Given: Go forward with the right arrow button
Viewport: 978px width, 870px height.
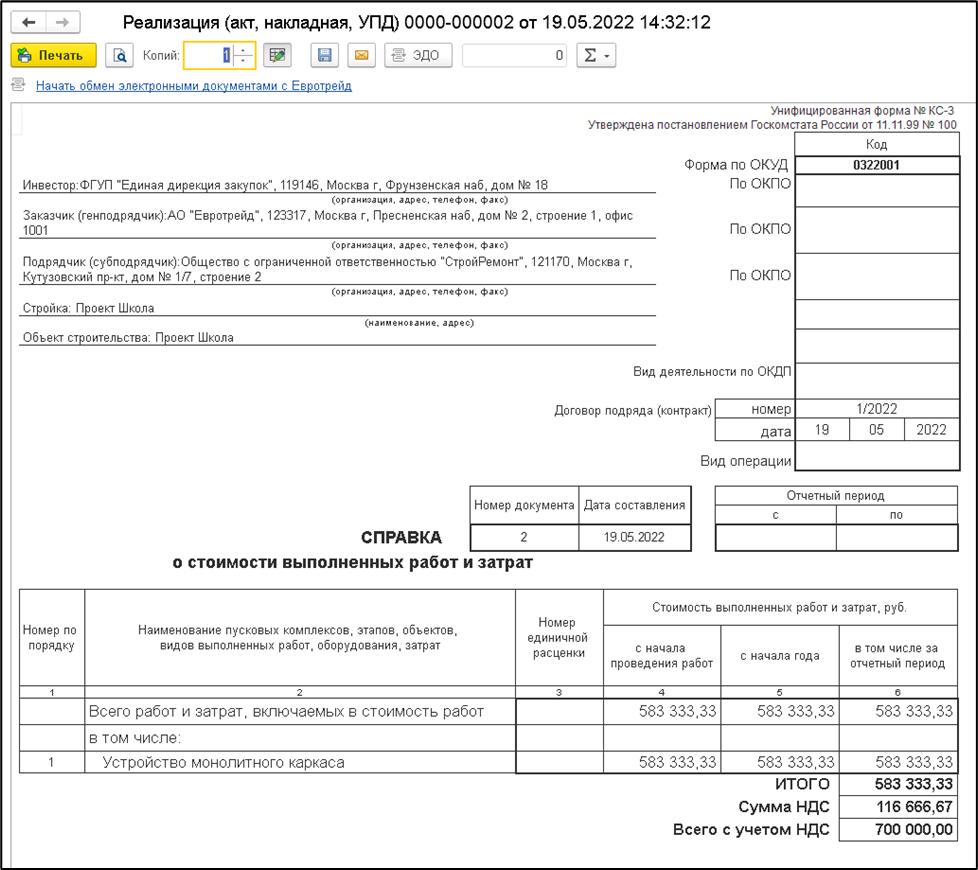Looking at the screenshot, I should coord(62,22).
